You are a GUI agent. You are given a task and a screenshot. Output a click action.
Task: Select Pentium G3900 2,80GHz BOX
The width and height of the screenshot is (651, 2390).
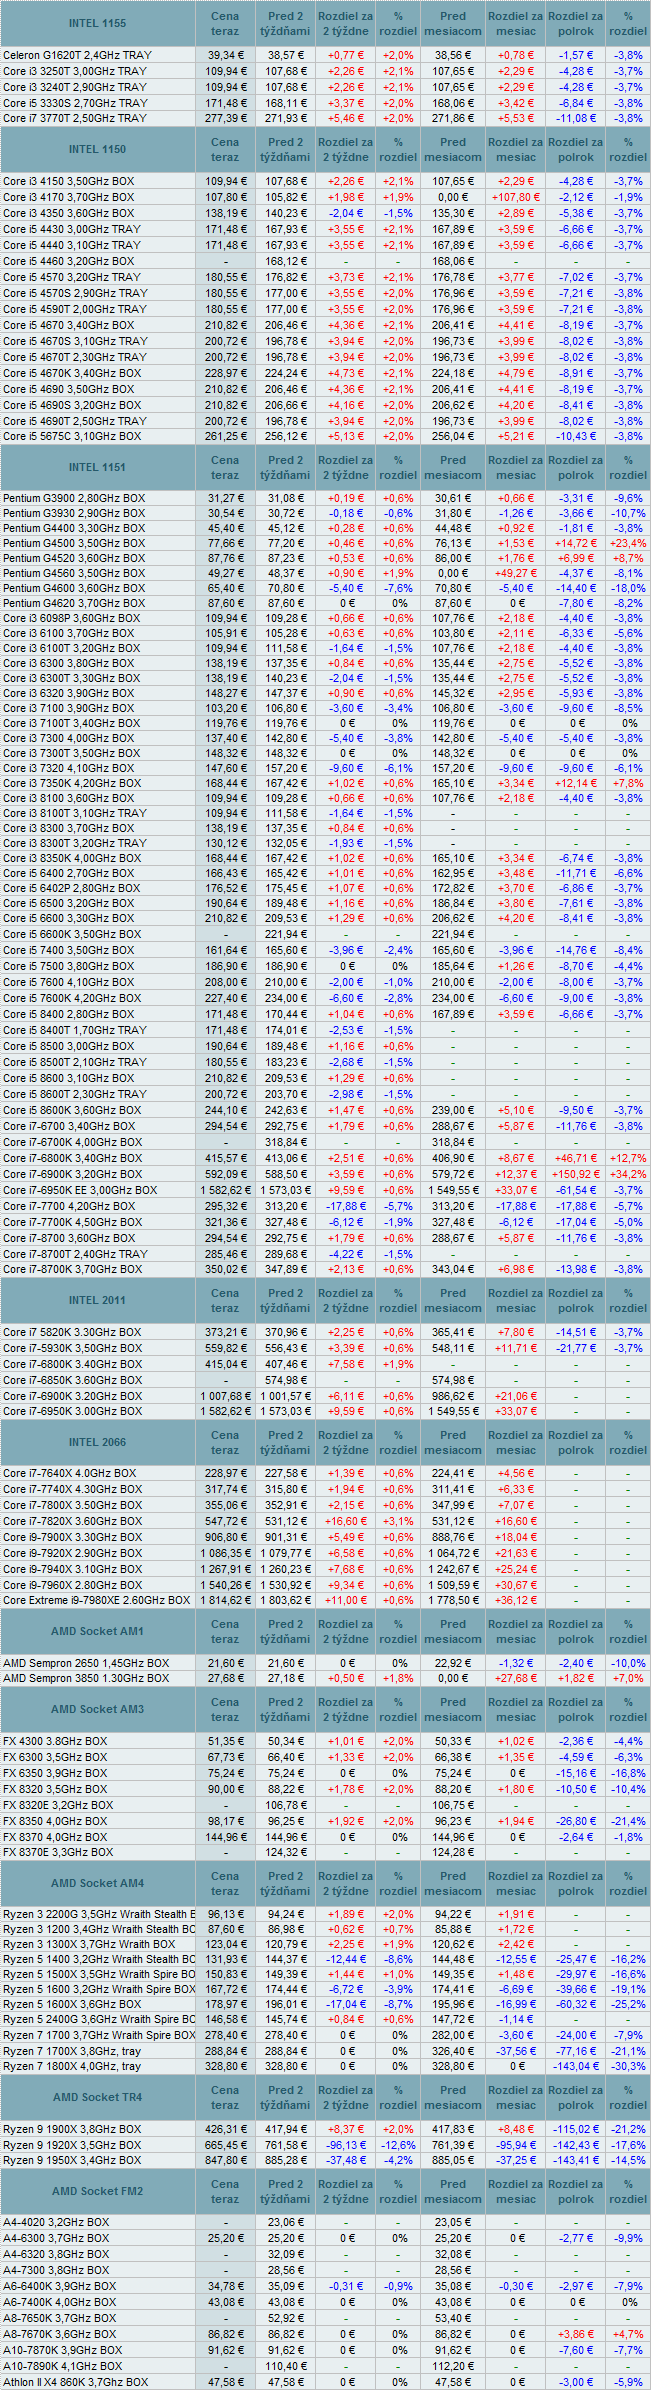tap(74, 498)
